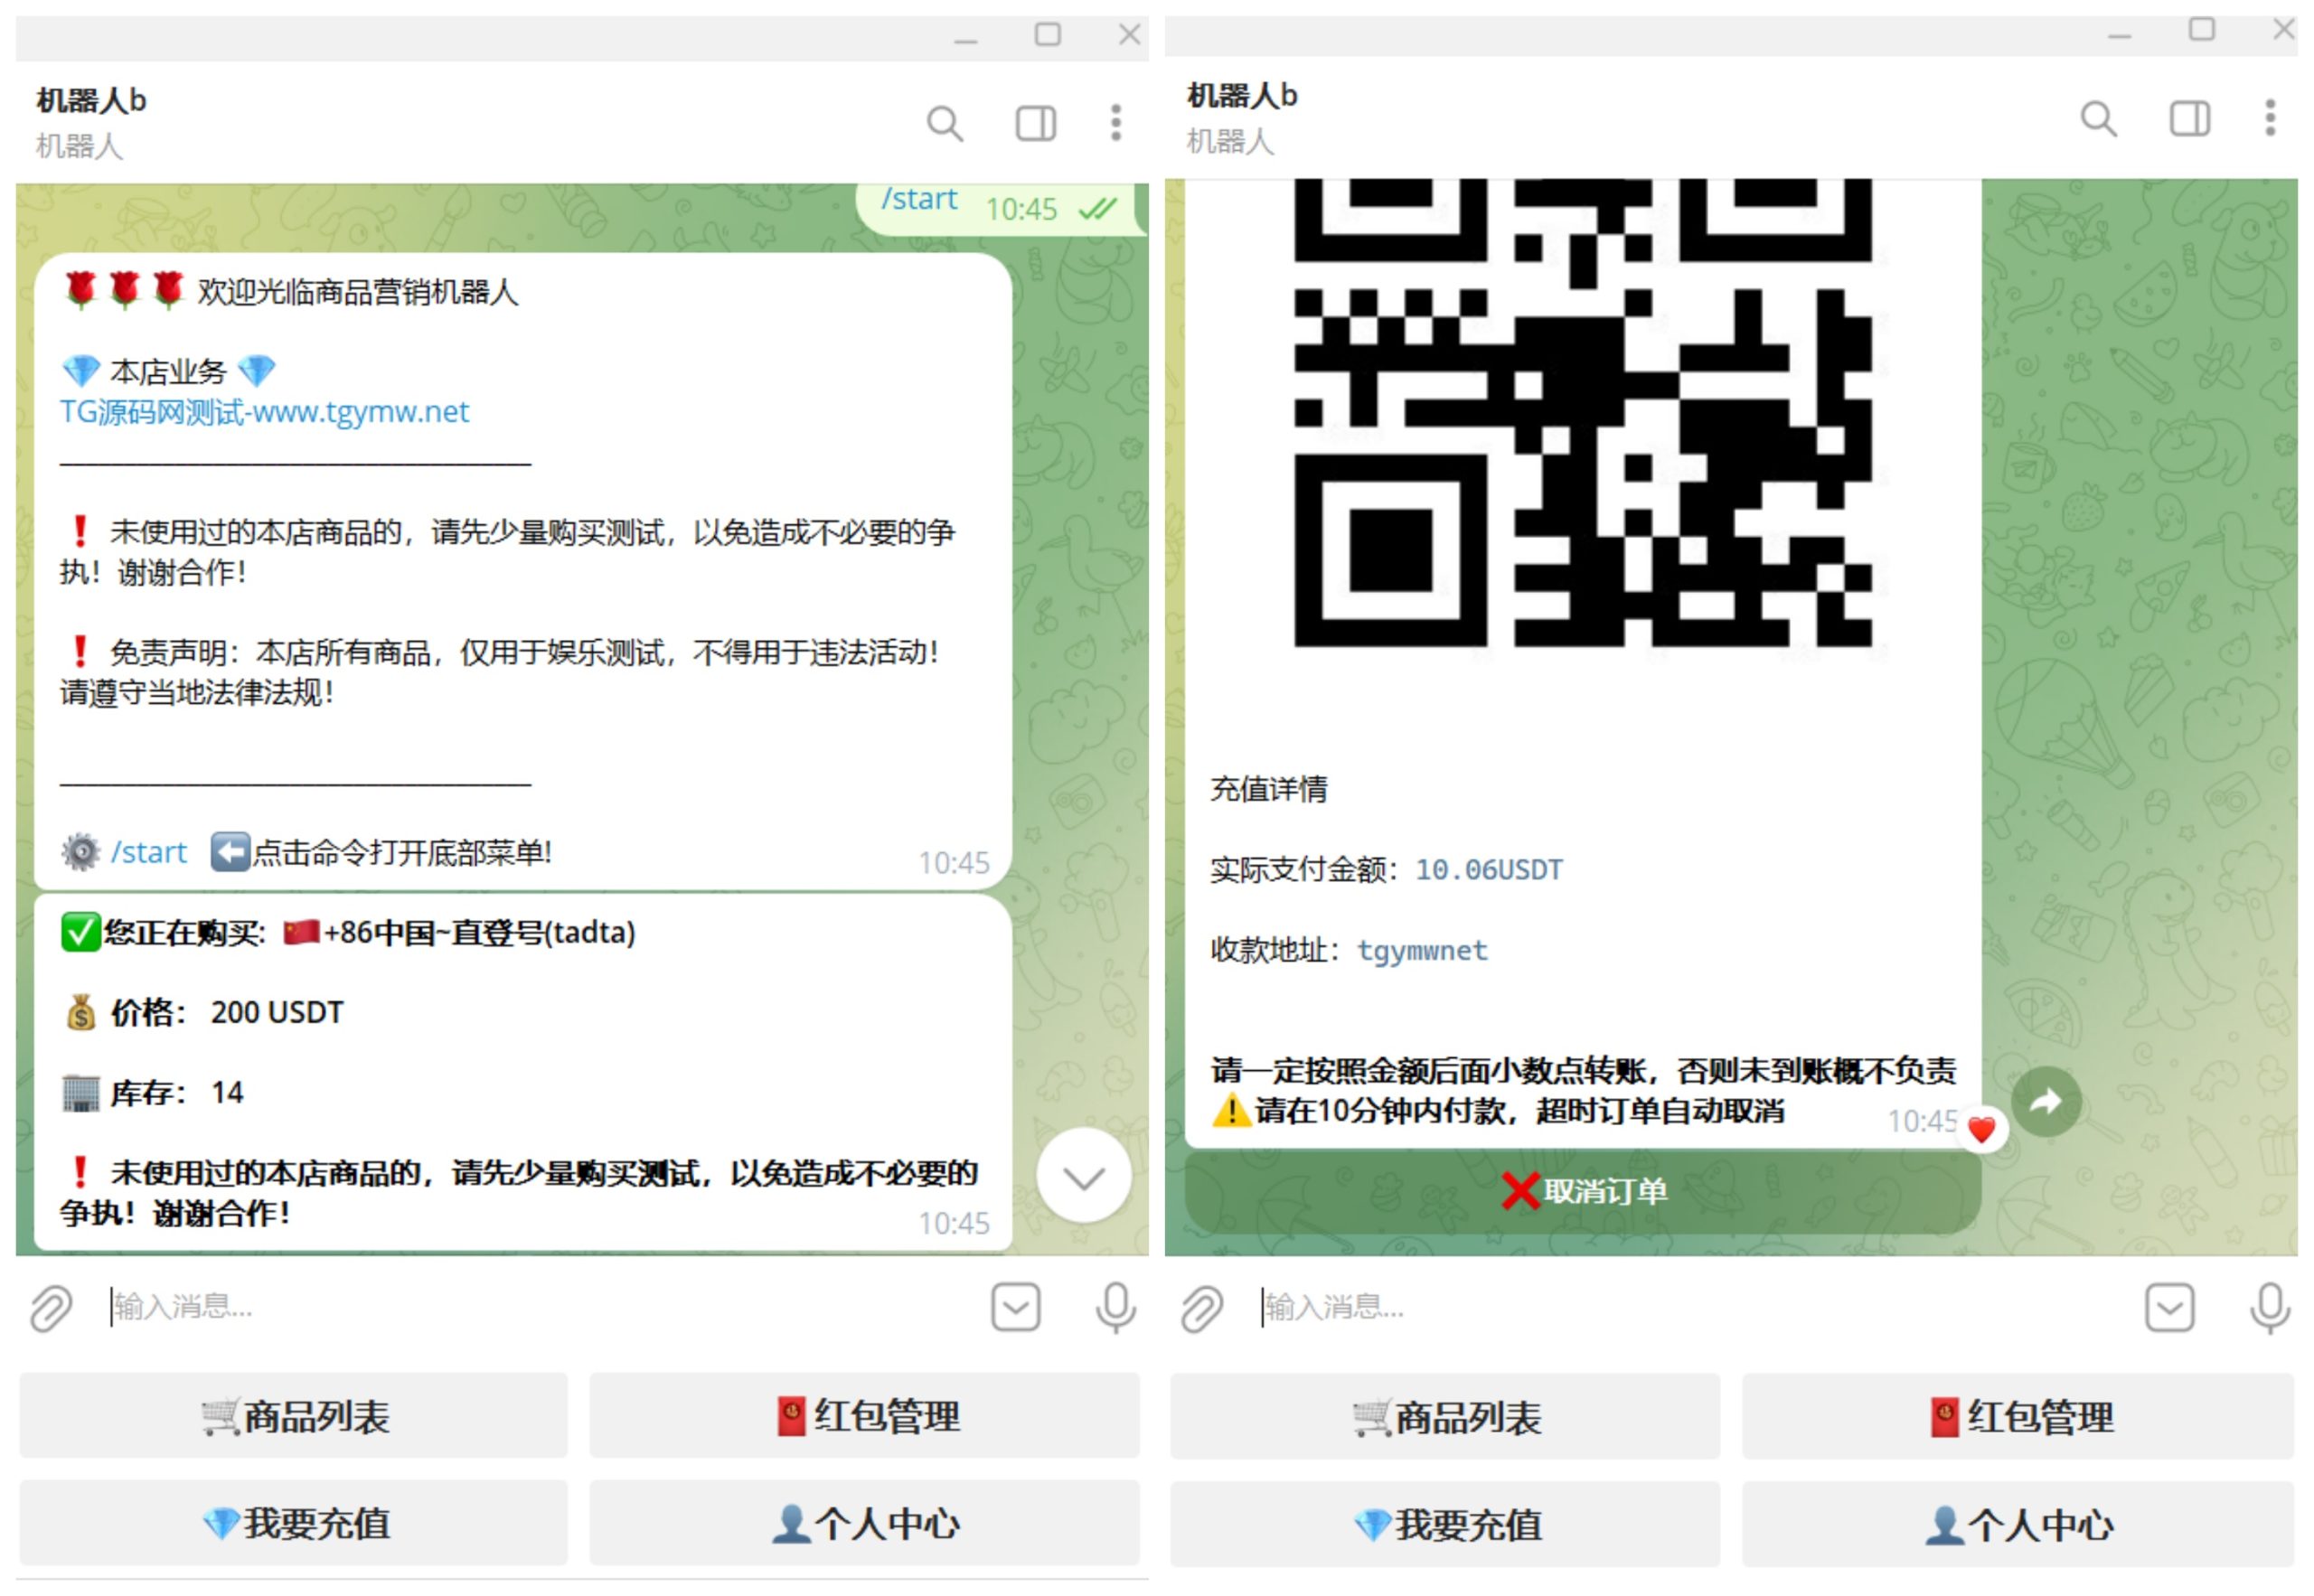The width and height of the screenshot is (2314, 1596).
Task: Click attachment paperclip in right chat
Action: point(1201,1308)
